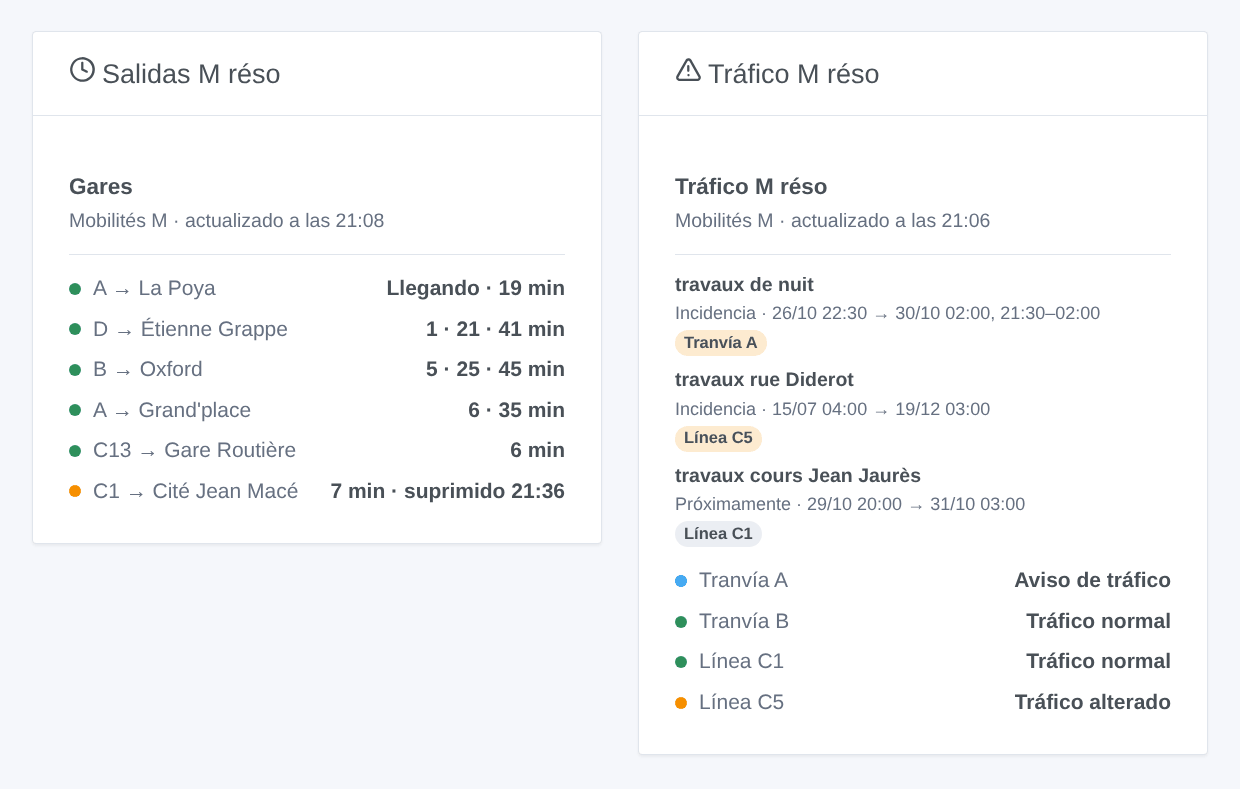This screenshot has height=789, width=1240.
Task: Click 'Tráfico normal' for Tranvía B
Action: click(1098, 622)
